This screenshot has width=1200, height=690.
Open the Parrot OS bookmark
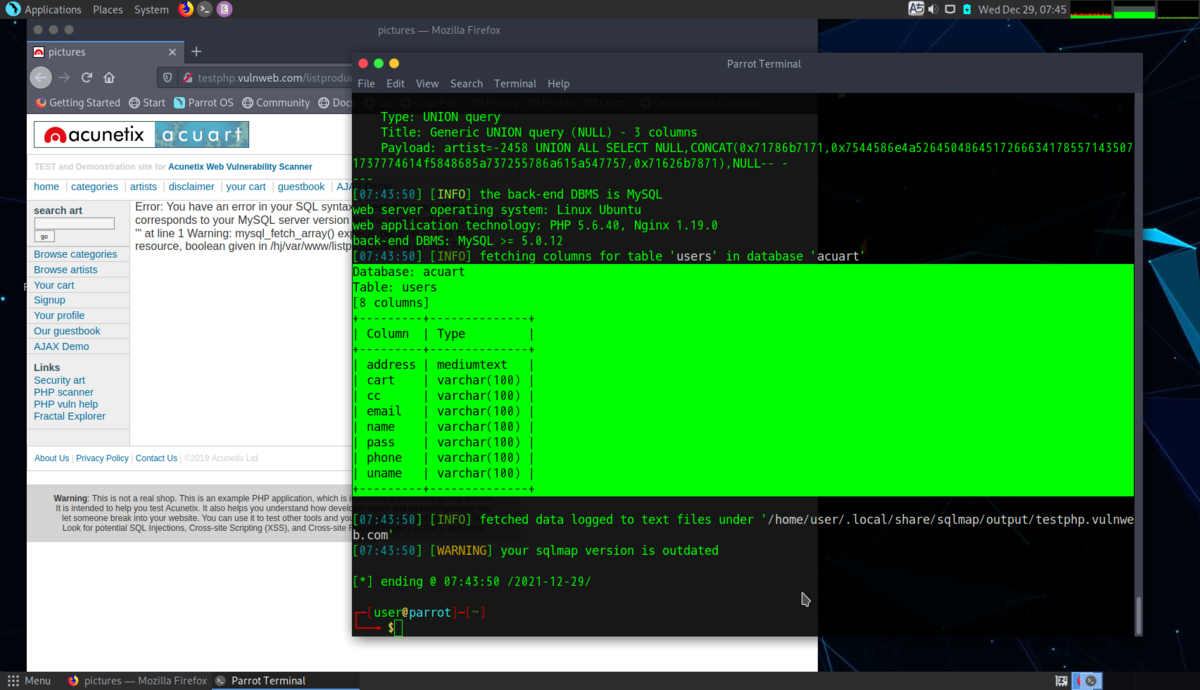coord(204,103)
